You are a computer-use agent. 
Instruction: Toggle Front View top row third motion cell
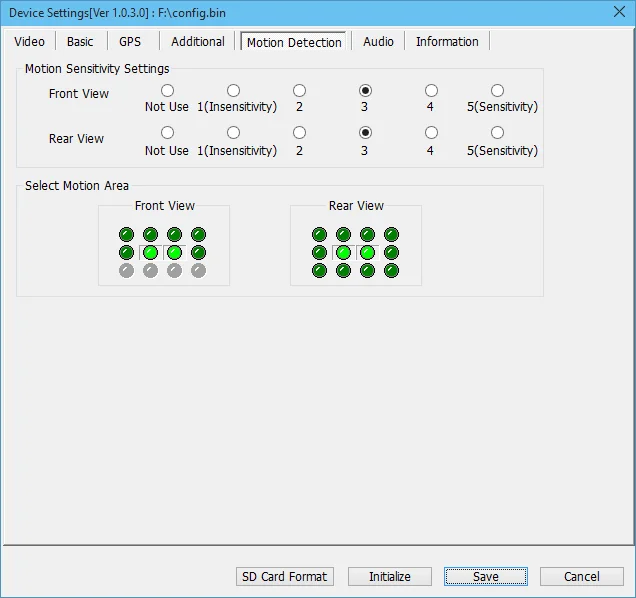[174, 234]
